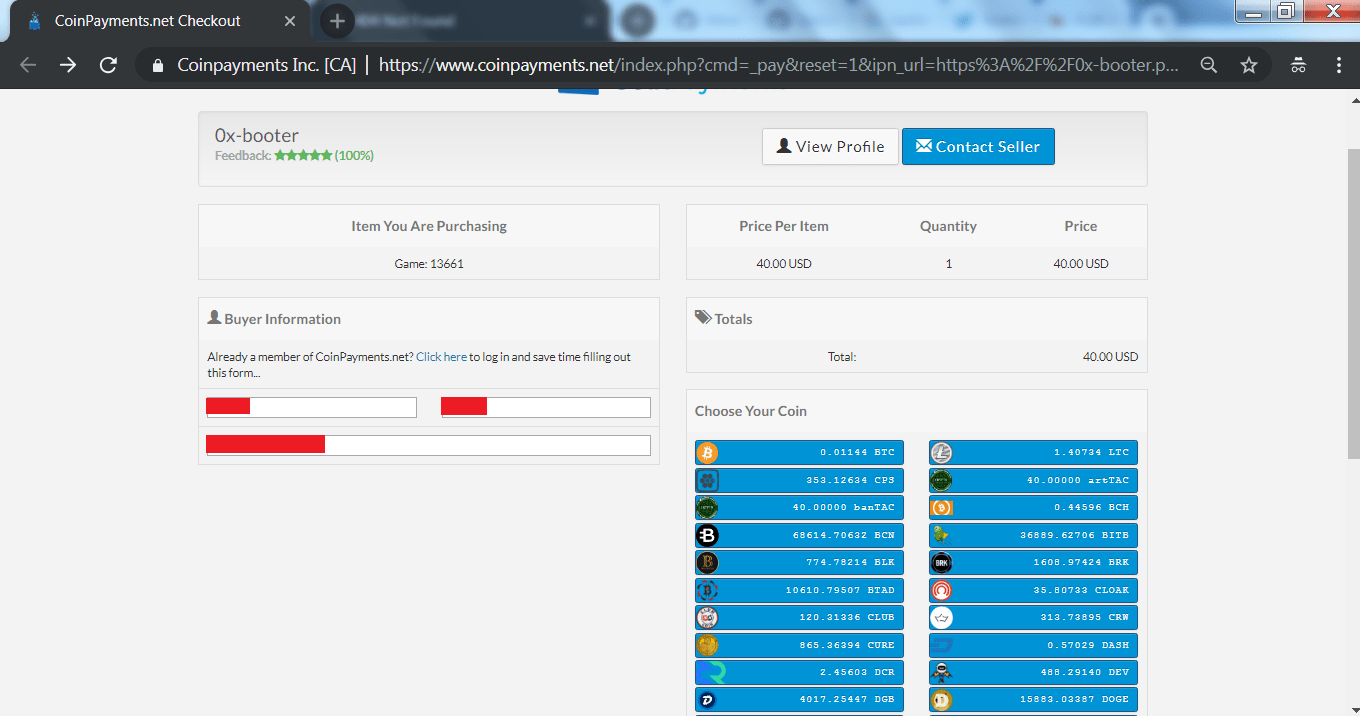
Task: Go back in browser history
Action: (x=27, y=65)
